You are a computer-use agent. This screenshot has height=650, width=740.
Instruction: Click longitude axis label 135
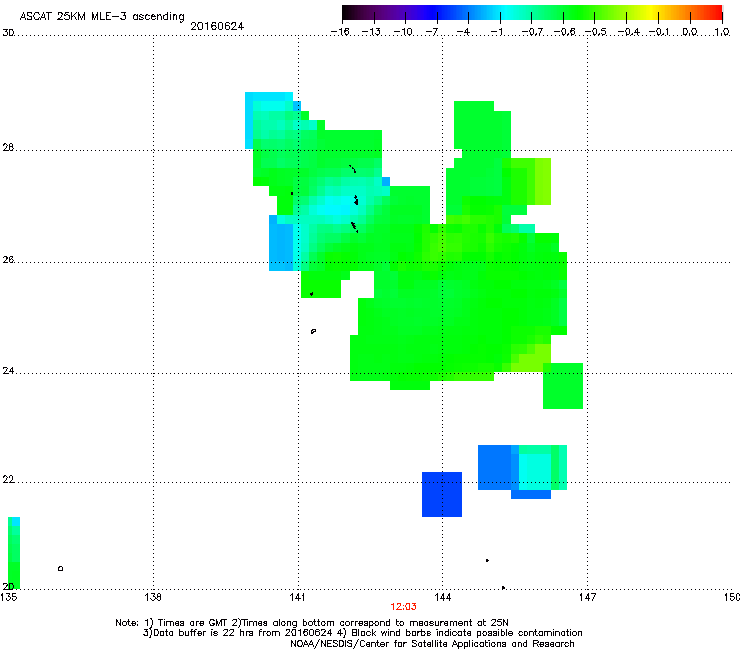[8, 597]
